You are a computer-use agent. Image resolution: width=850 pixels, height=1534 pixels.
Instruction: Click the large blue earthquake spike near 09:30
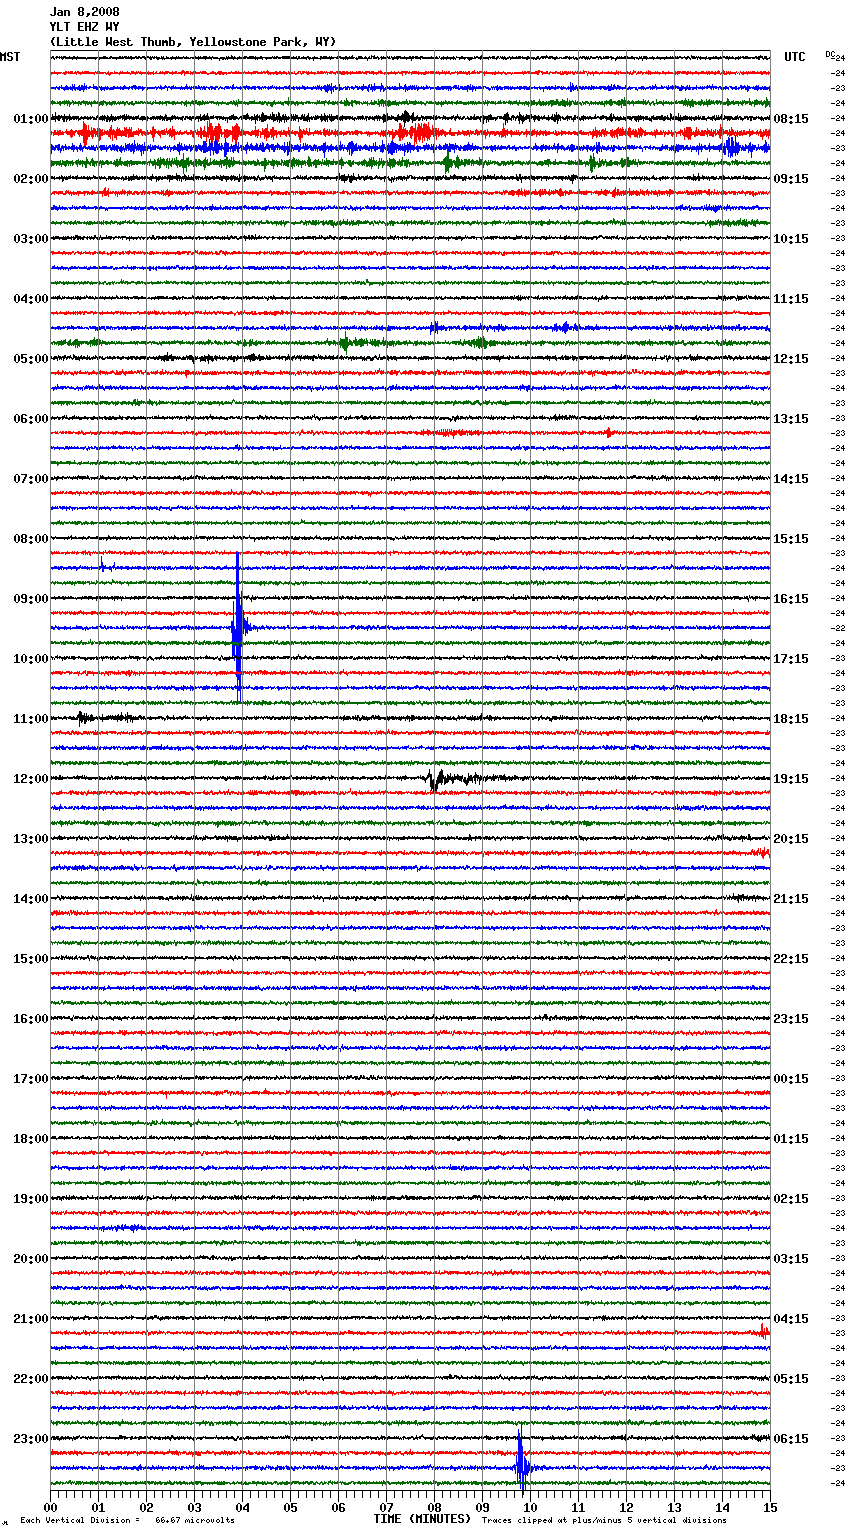click(238, 628)
